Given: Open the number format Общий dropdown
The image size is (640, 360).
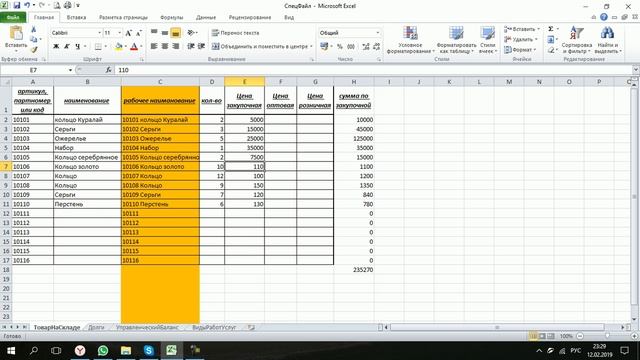Looking at the screenshot, I should tap(378, 33).
